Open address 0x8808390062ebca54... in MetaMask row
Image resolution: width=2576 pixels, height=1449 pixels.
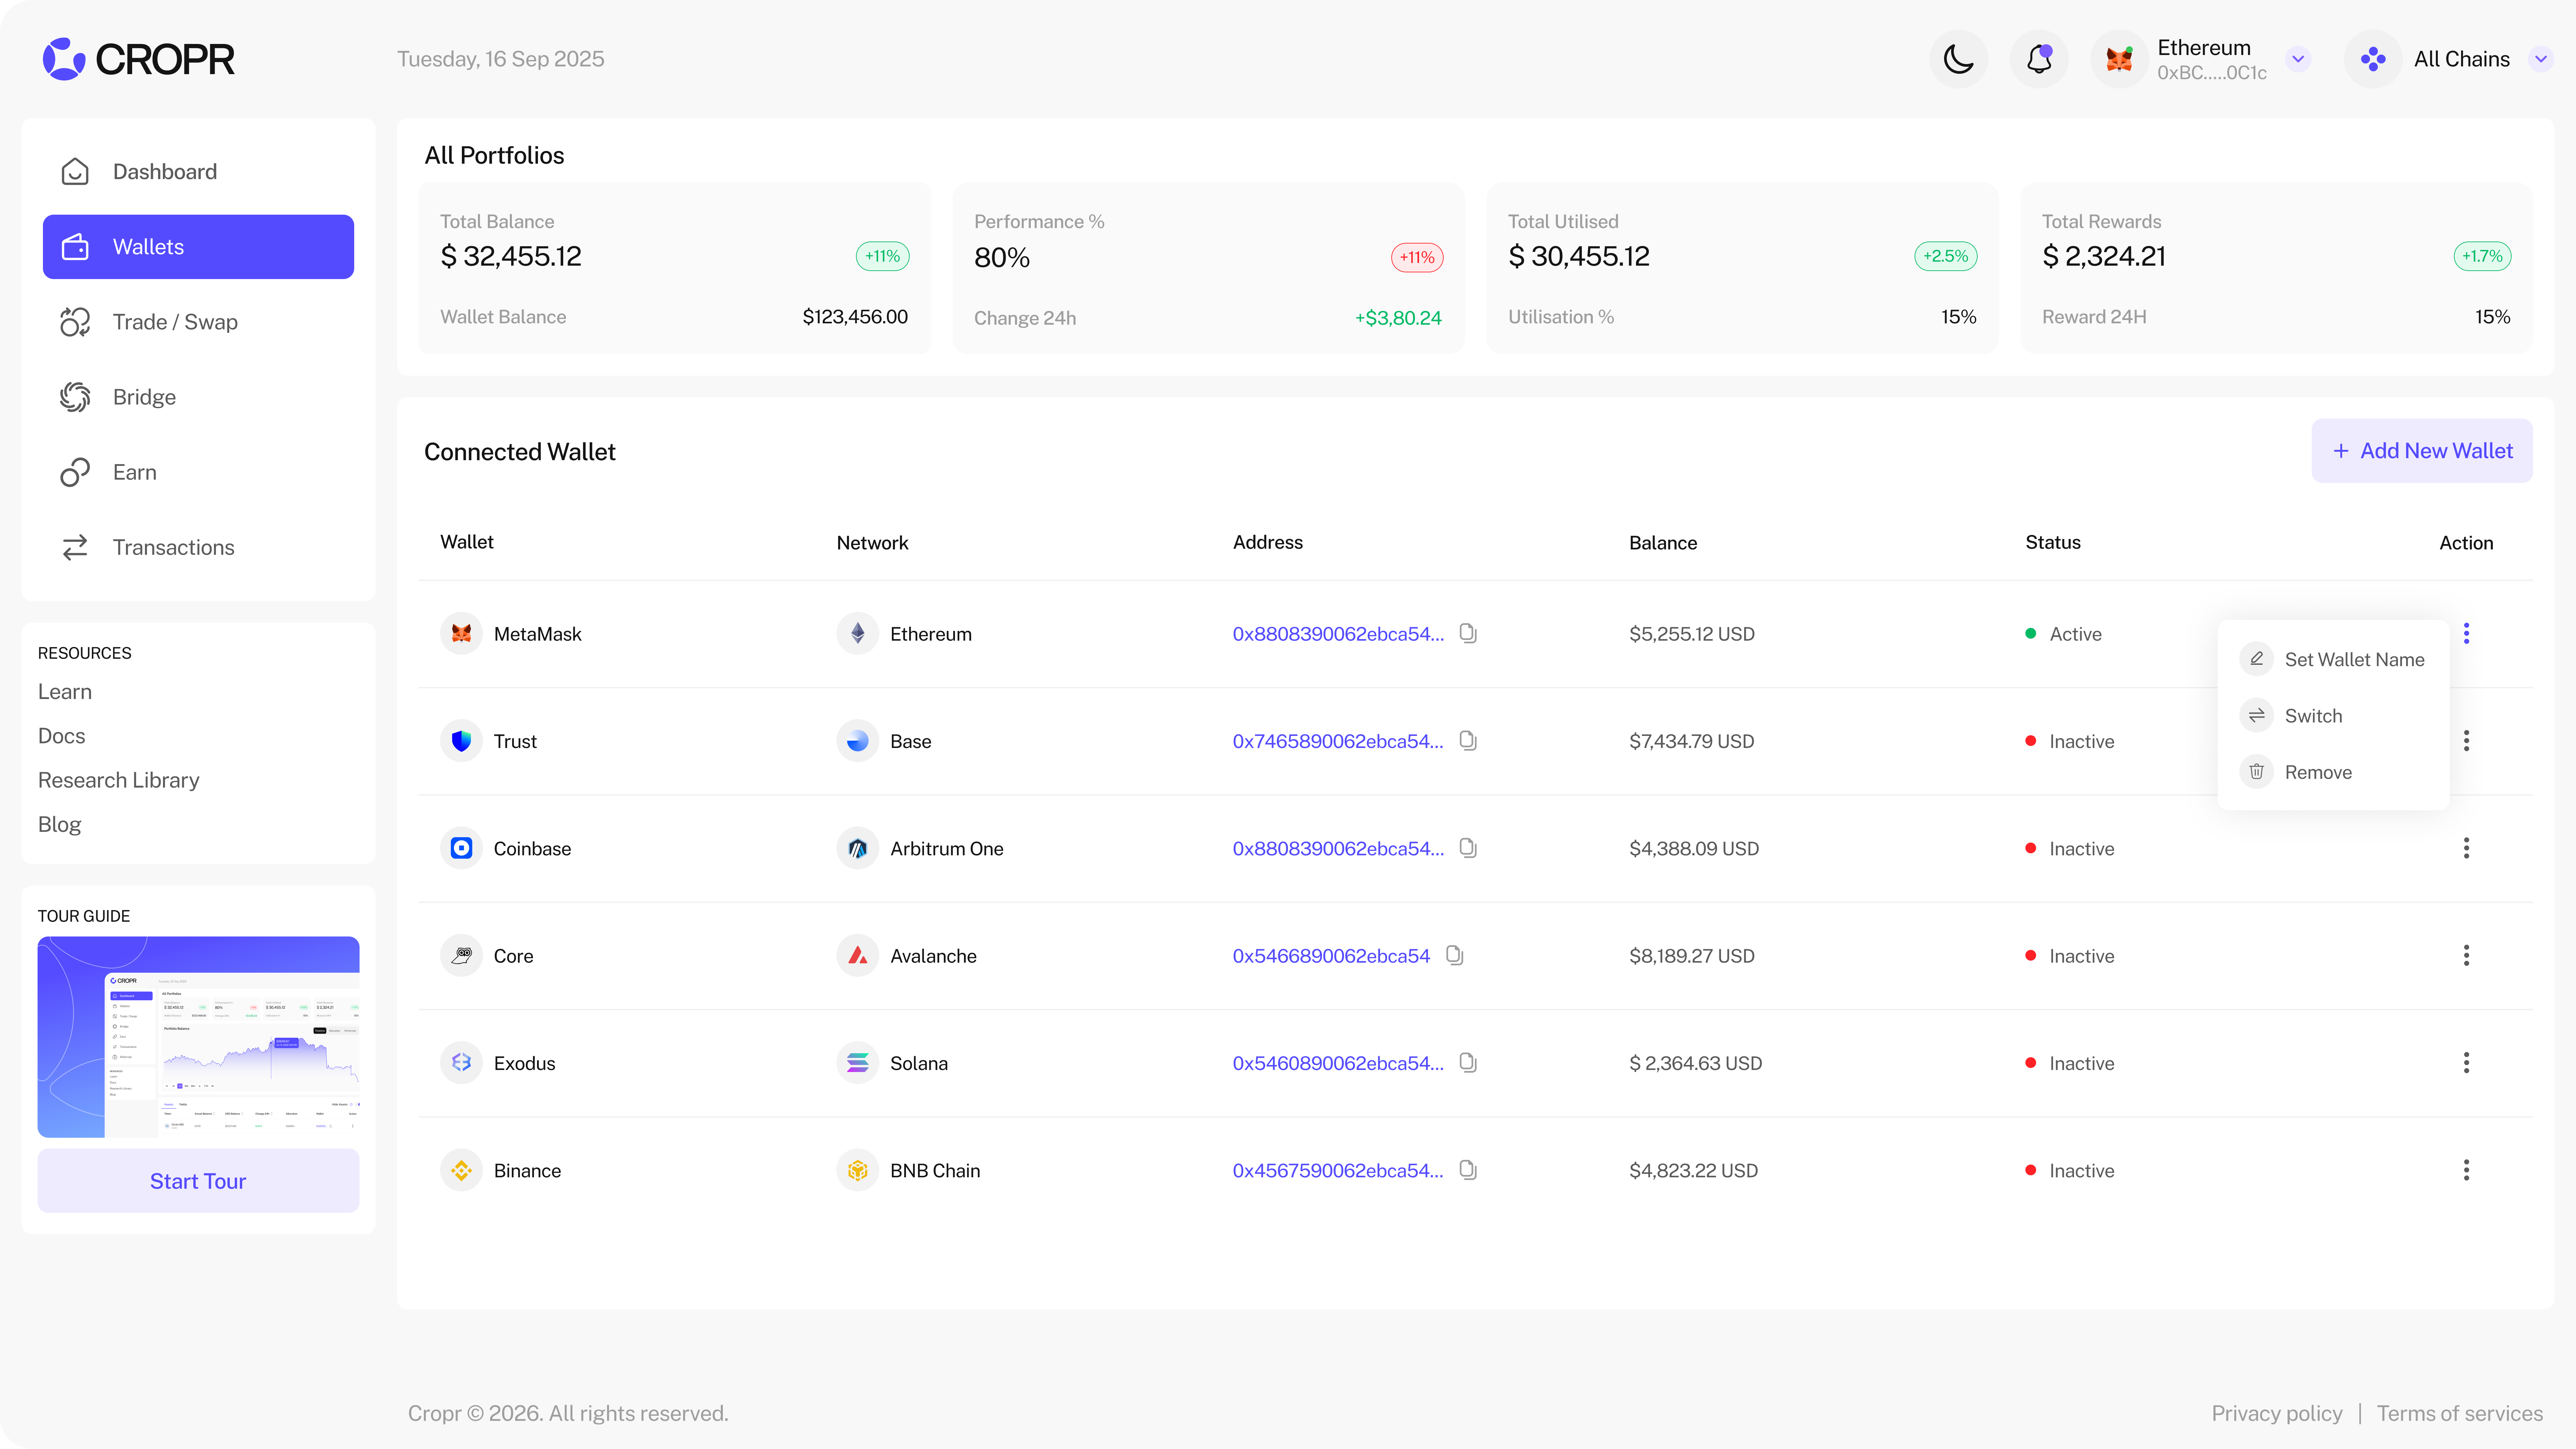(1338, 634)
